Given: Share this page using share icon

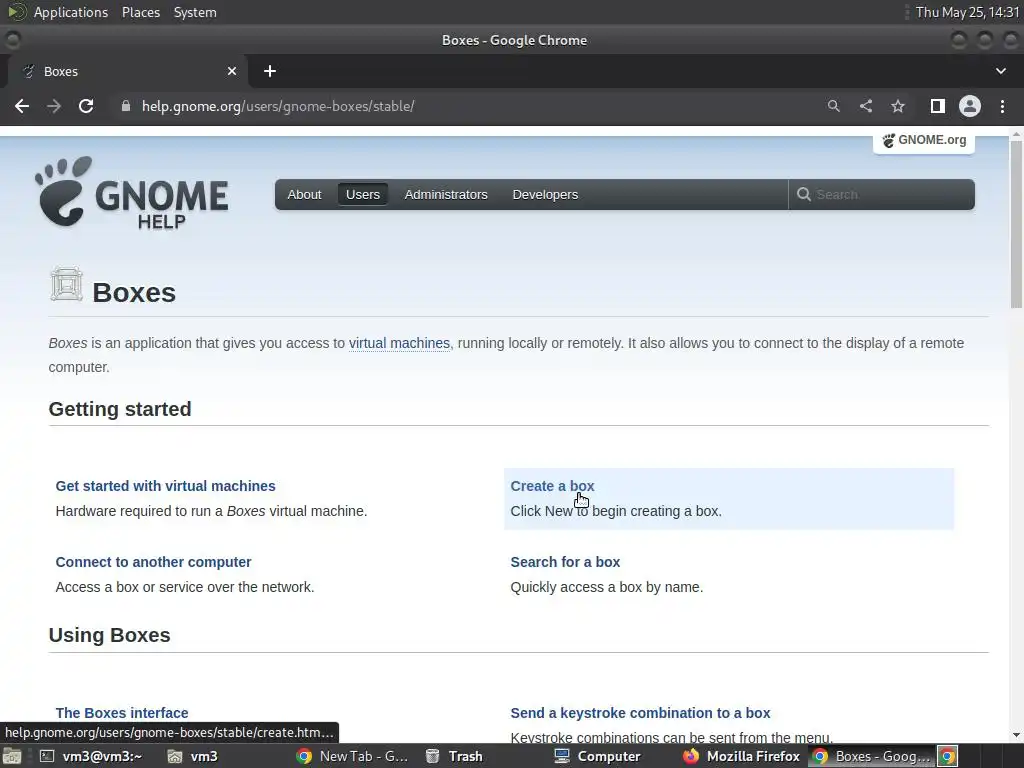Looking at the screenshot, I should 866,106.
